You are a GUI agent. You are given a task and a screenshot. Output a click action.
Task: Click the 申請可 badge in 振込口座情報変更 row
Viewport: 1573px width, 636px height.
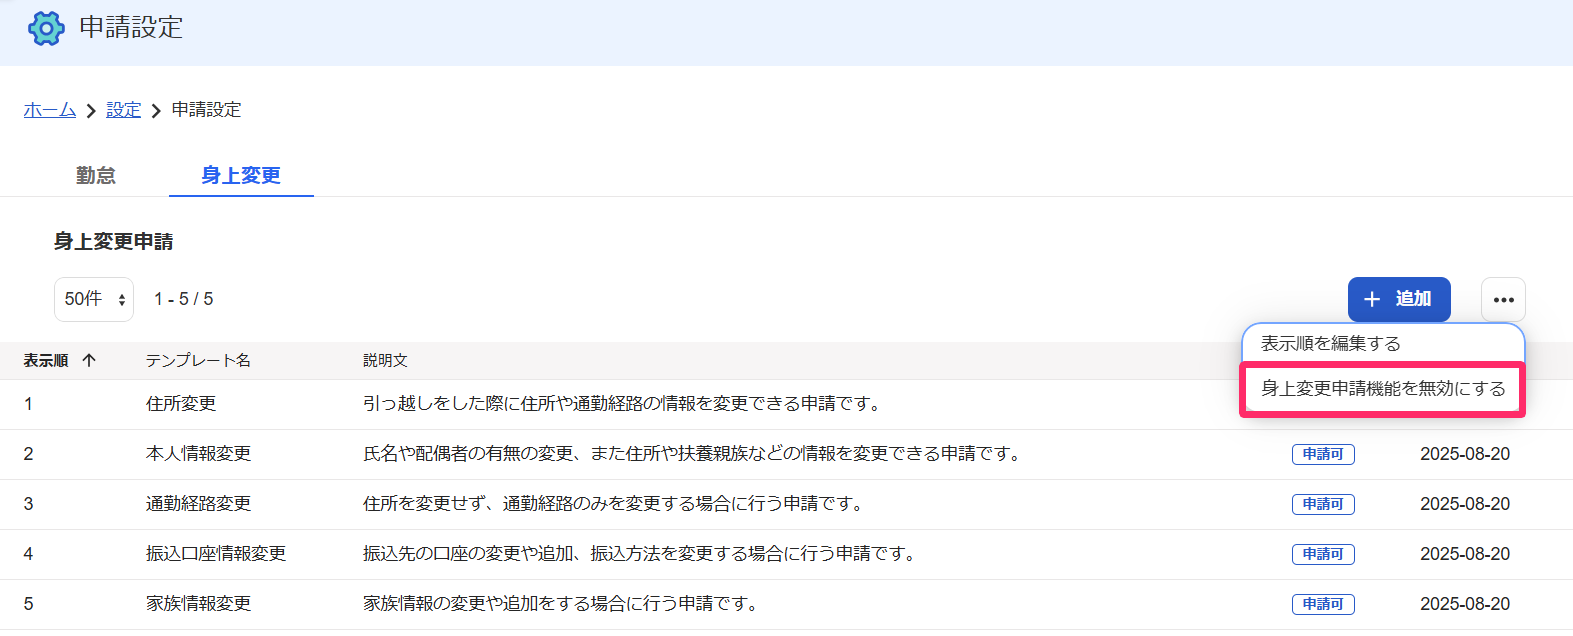[1323, 554]
